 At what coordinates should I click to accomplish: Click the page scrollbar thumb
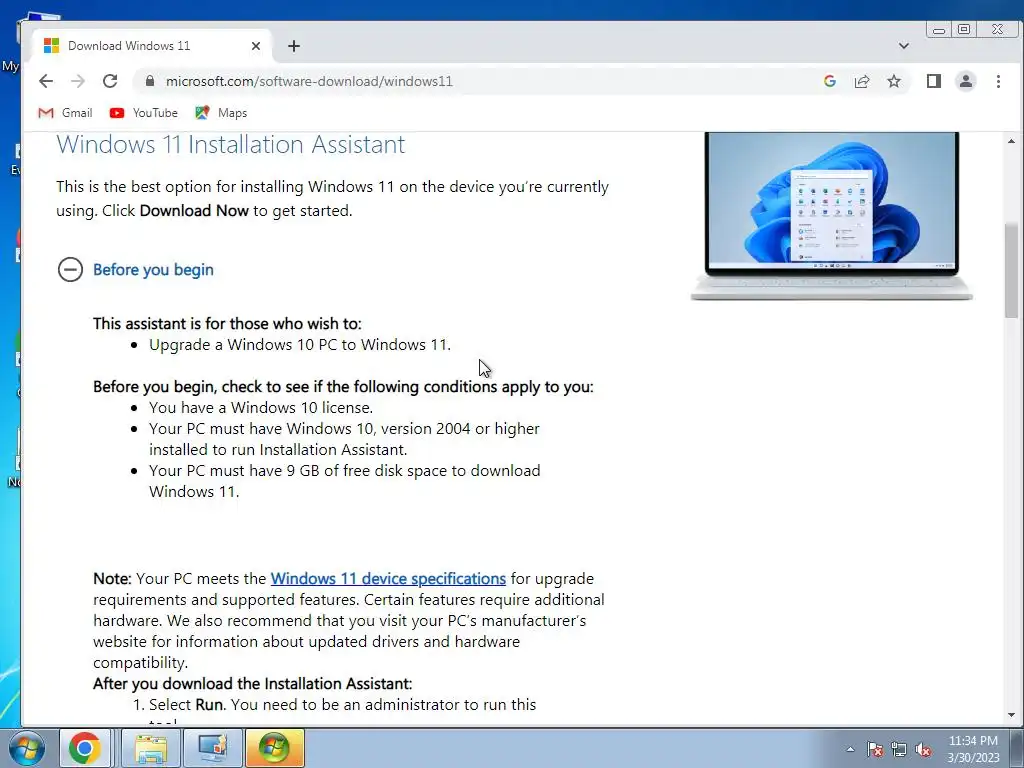click(1011, 270)
